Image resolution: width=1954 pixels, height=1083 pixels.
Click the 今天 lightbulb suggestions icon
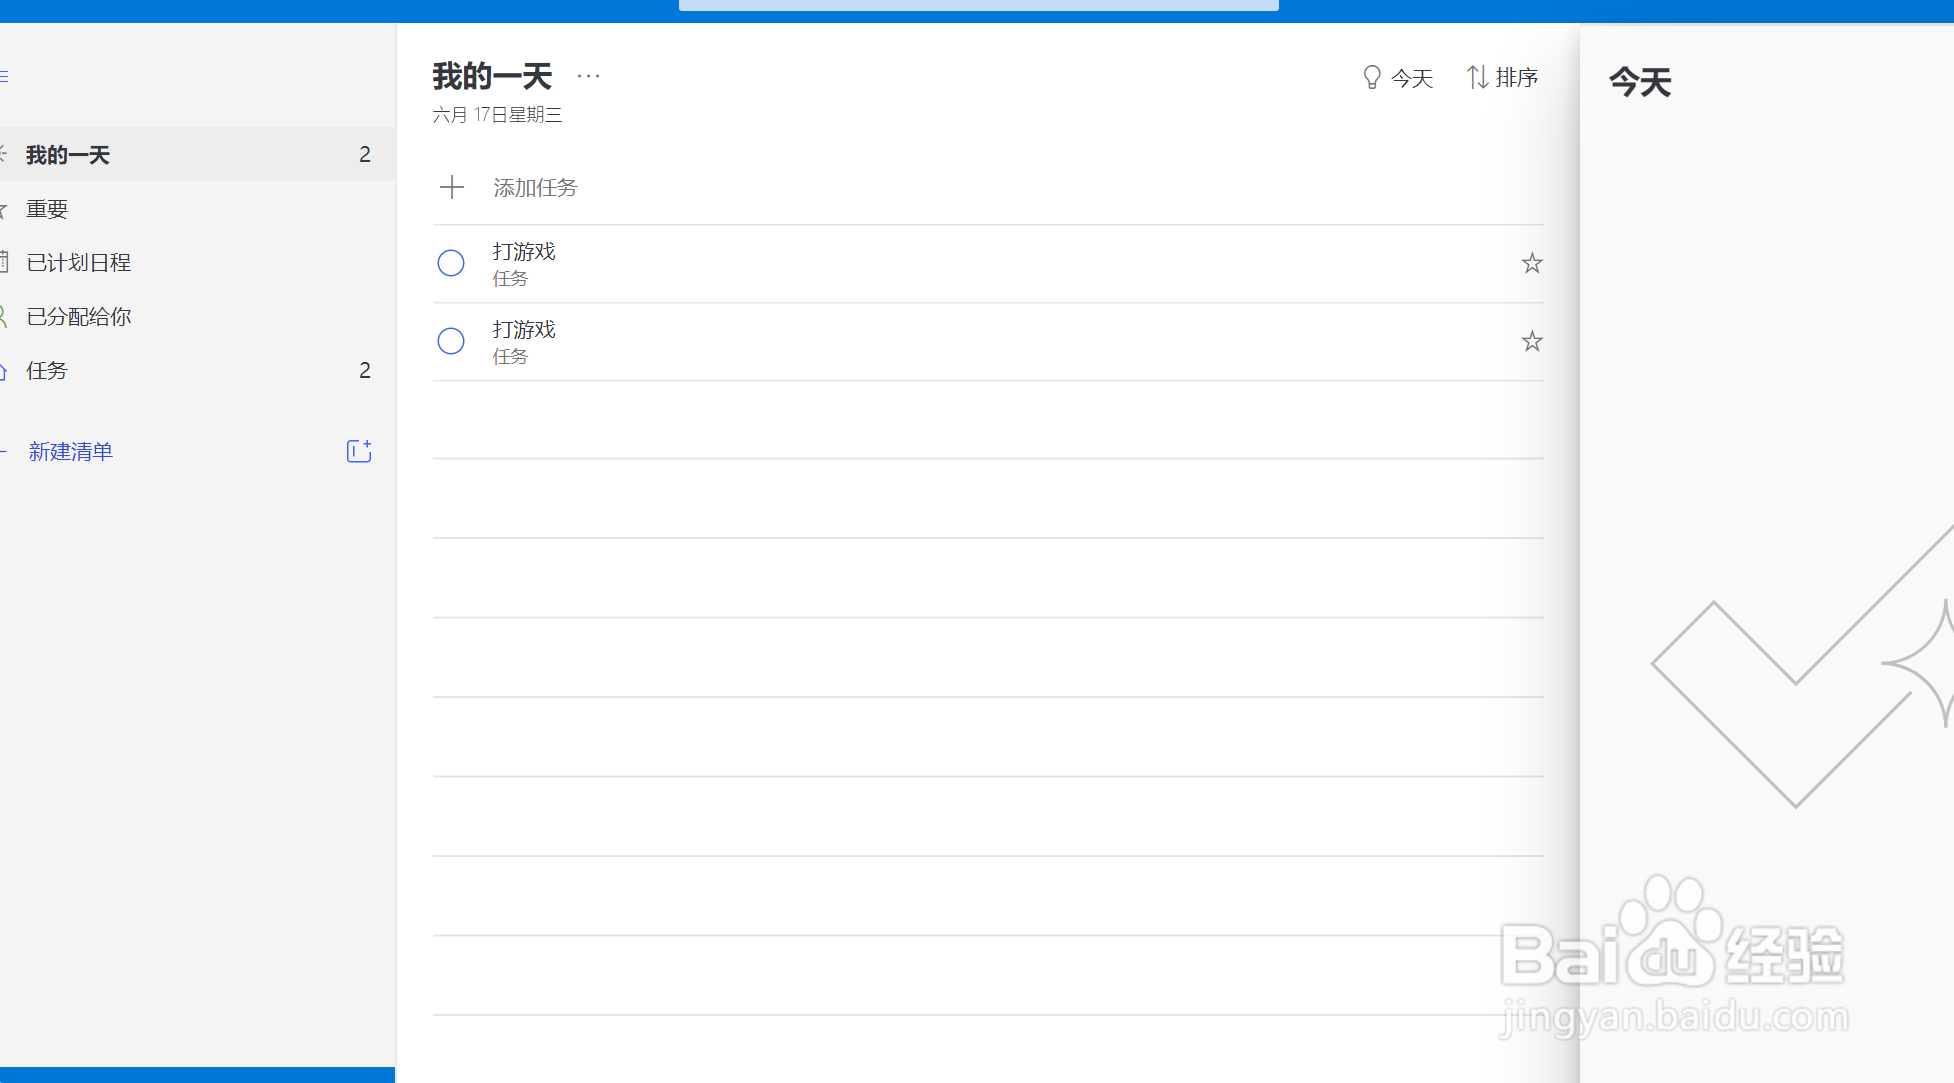1372,77
